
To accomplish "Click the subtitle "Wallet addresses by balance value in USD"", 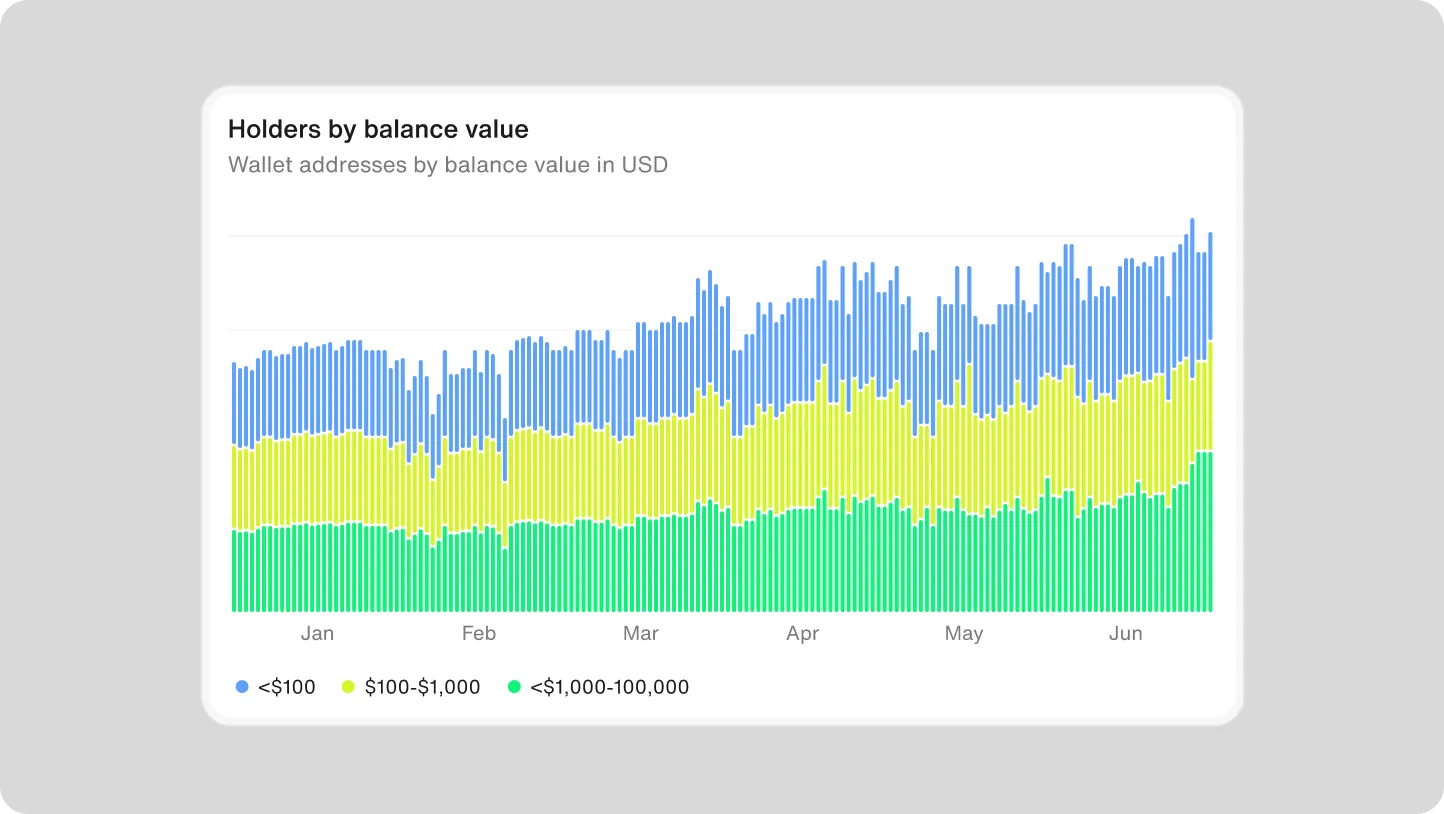I will point(448,165).
